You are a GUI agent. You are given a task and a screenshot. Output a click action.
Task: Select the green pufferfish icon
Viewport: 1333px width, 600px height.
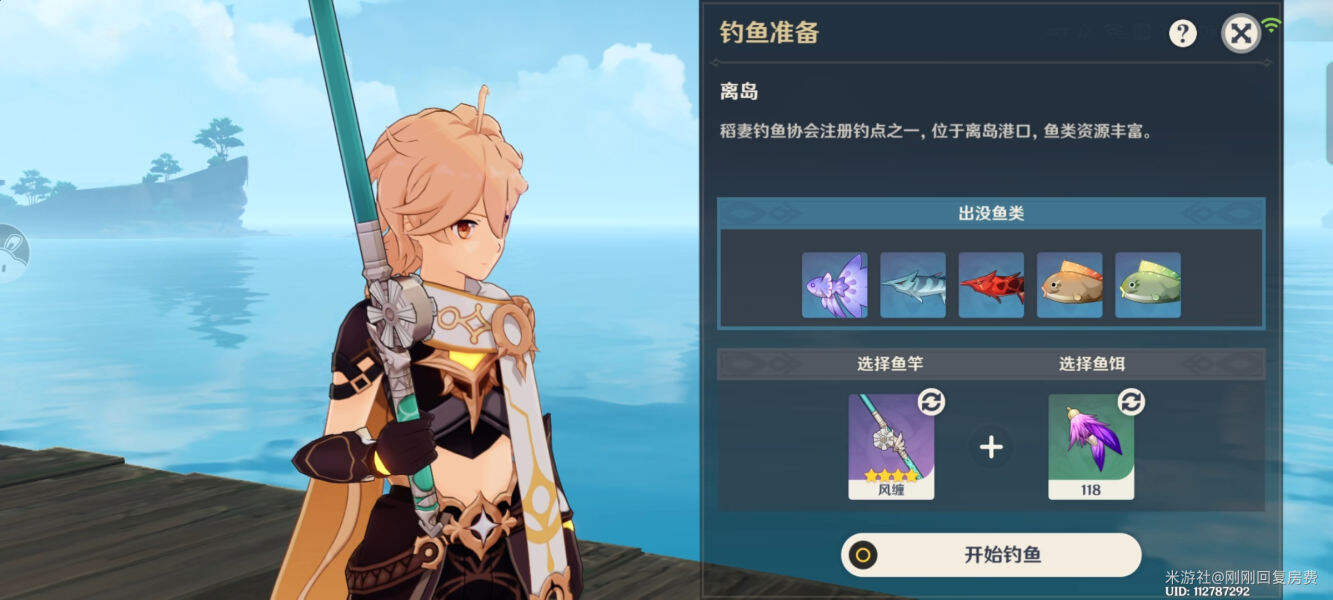point(1148,285)
